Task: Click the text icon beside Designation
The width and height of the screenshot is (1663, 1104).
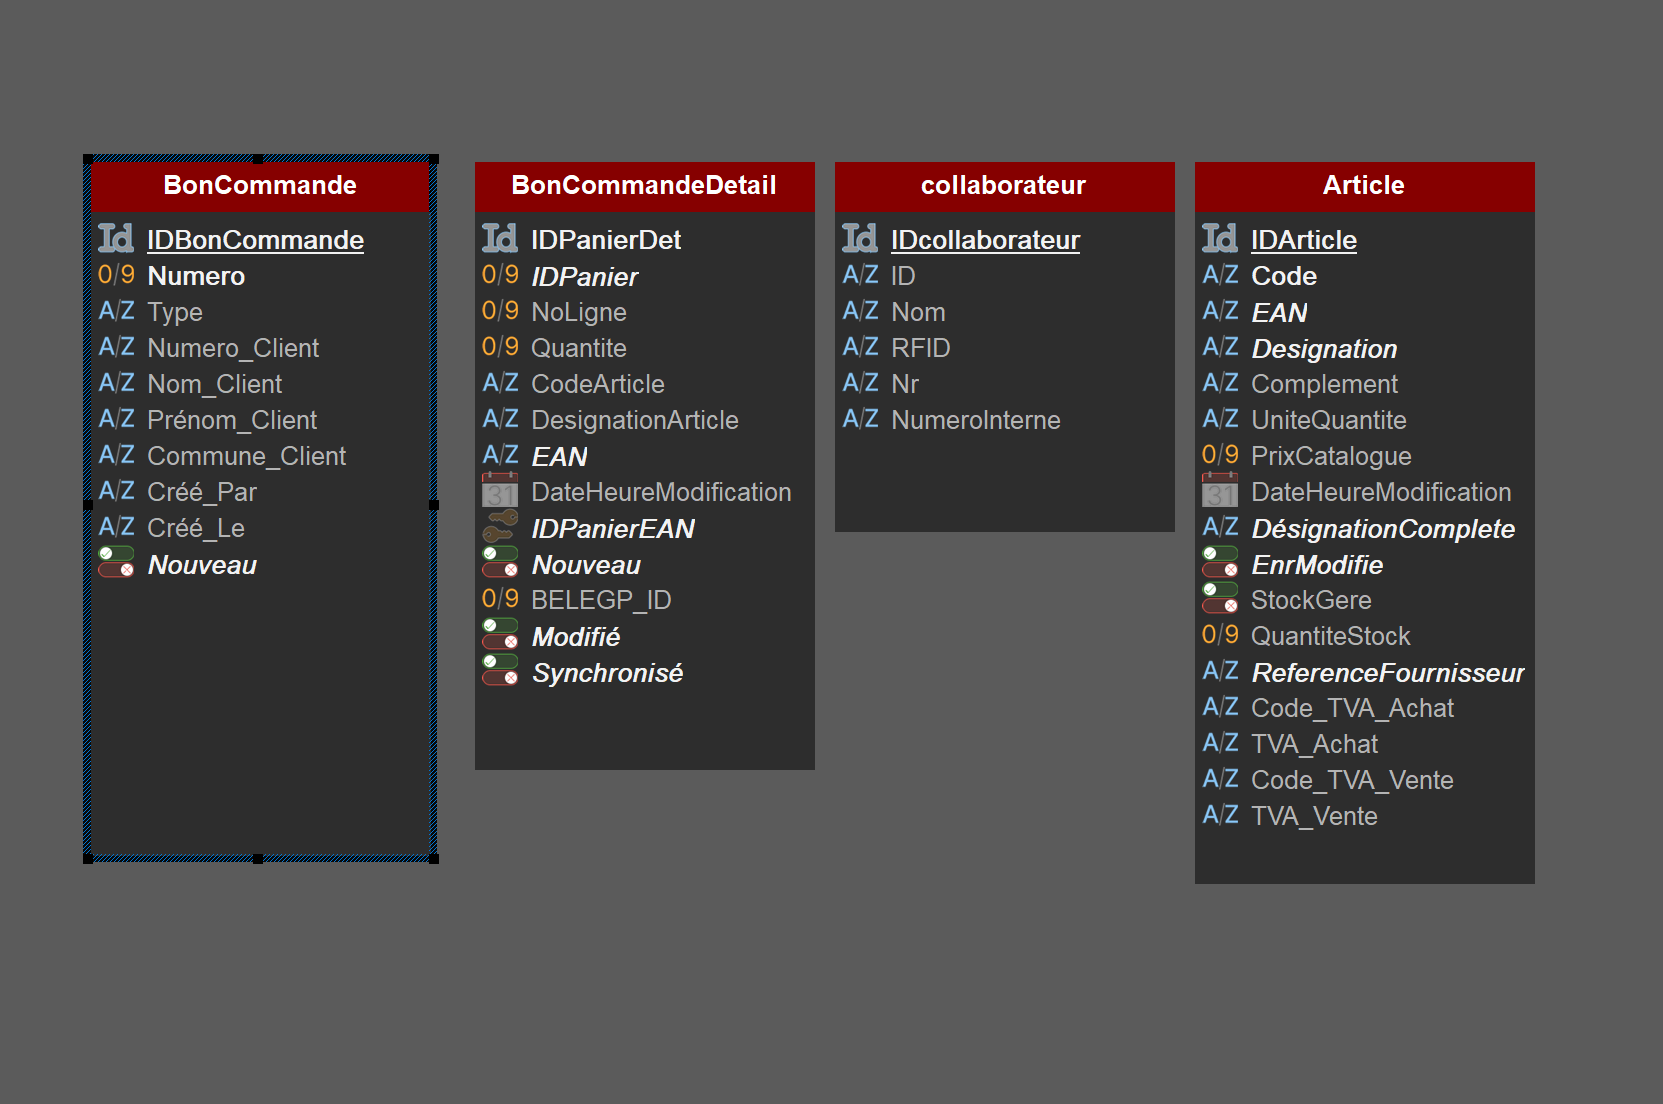Action: coord(1220,347)
